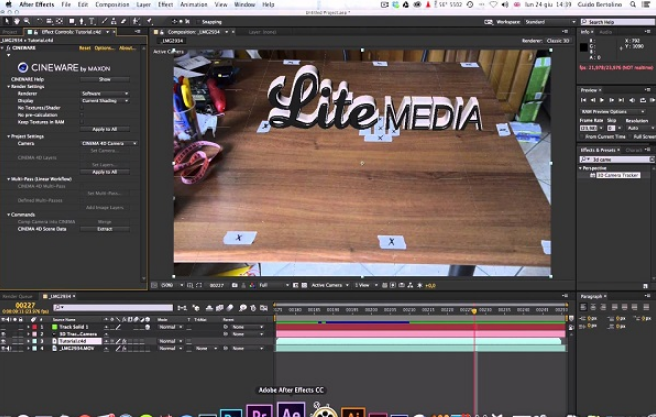Click the region of interest icon
The width and height of the screenshot is (656, 417).
(x=295, y=285)
